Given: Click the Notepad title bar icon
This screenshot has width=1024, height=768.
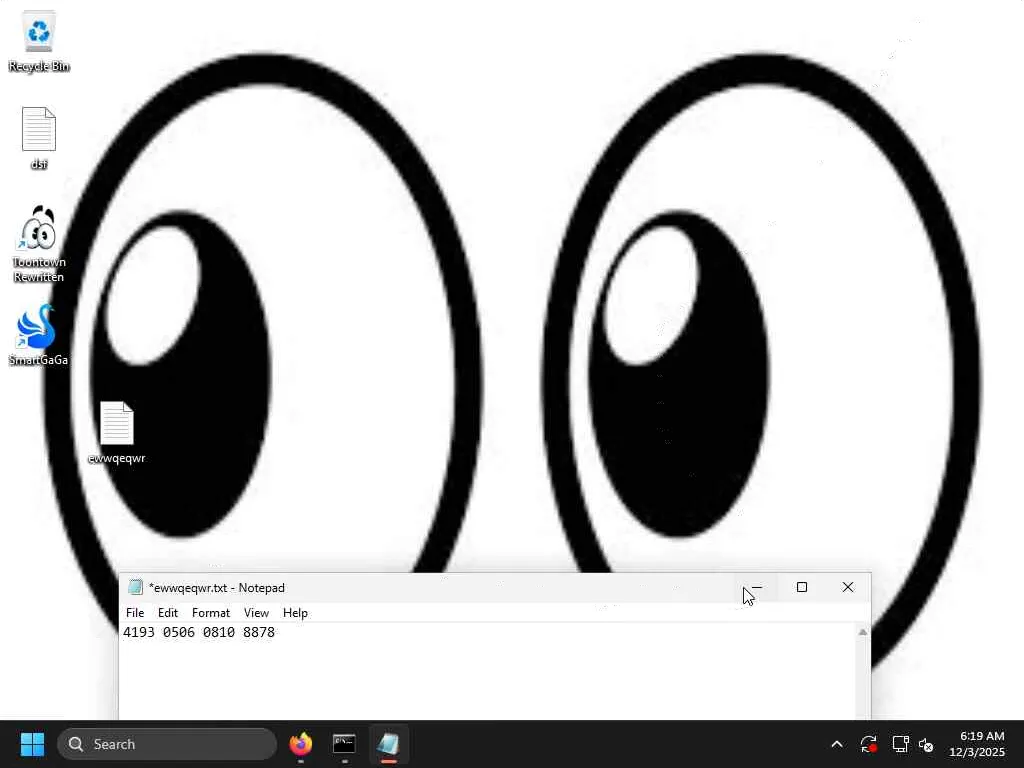Looking at the screenshot, I should pos(135,587).
